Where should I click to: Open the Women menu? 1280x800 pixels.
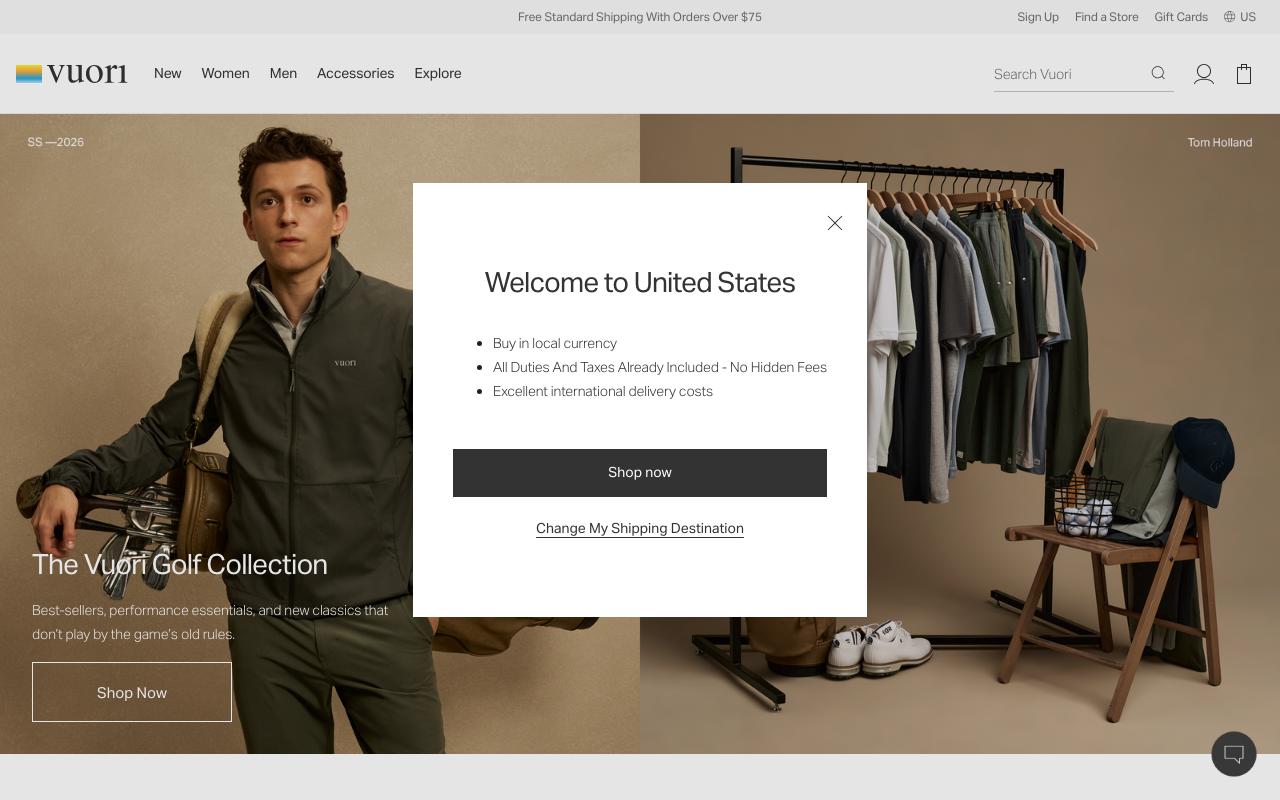225,73
